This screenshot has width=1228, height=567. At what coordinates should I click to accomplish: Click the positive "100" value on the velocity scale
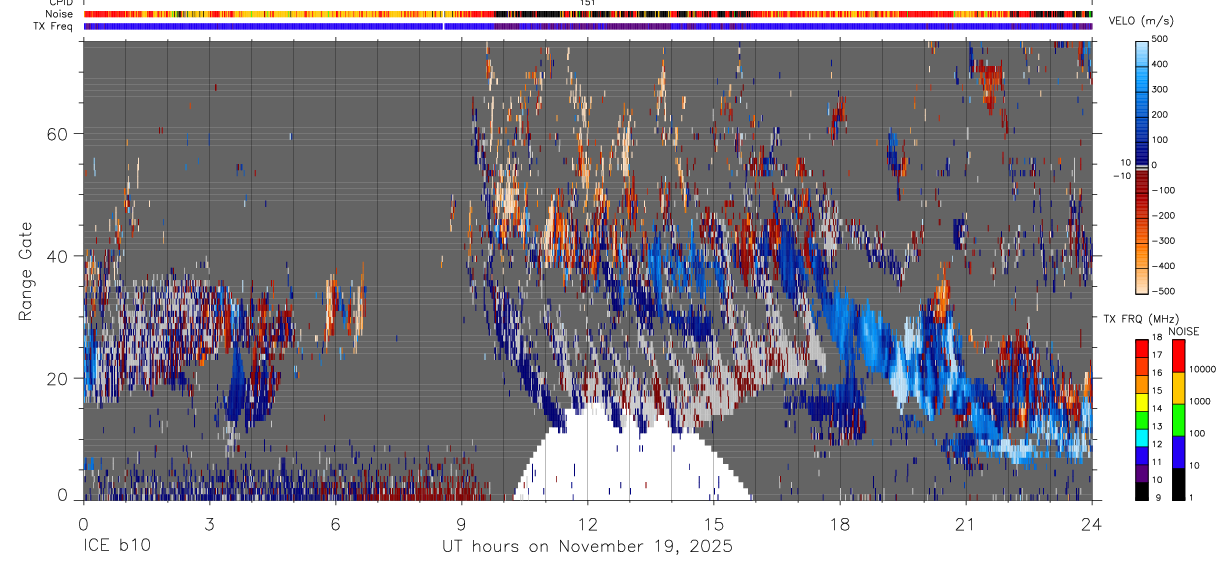click(x=1161, y=140)
